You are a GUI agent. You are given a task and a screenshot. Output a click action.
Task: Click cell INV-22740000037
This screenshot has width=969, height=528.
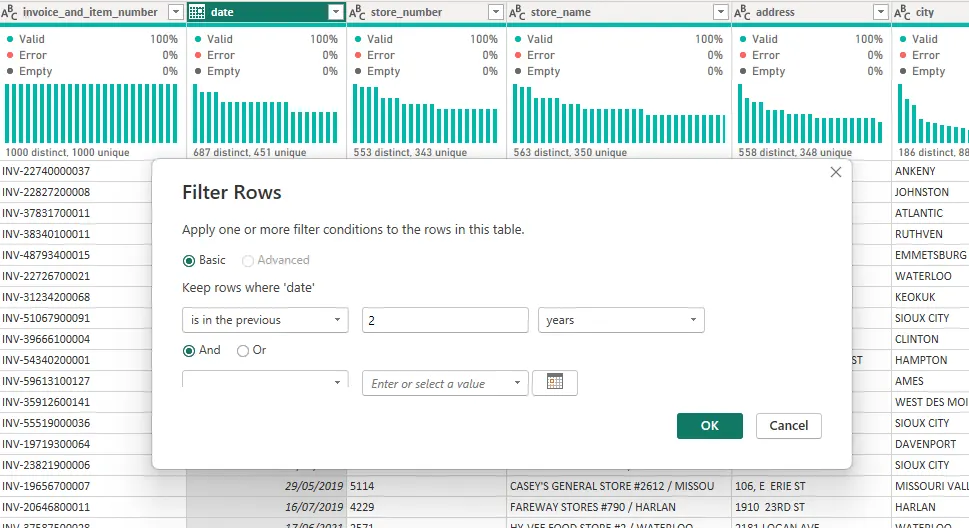click(76, 171)
